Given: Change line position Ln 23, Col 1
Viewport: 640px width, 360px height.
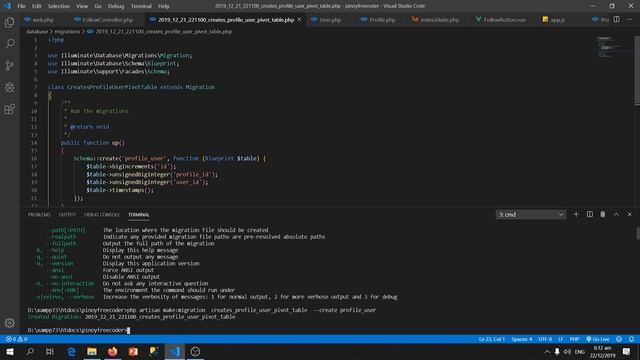Looking at the screenshot, I should (x=492, y=339).
